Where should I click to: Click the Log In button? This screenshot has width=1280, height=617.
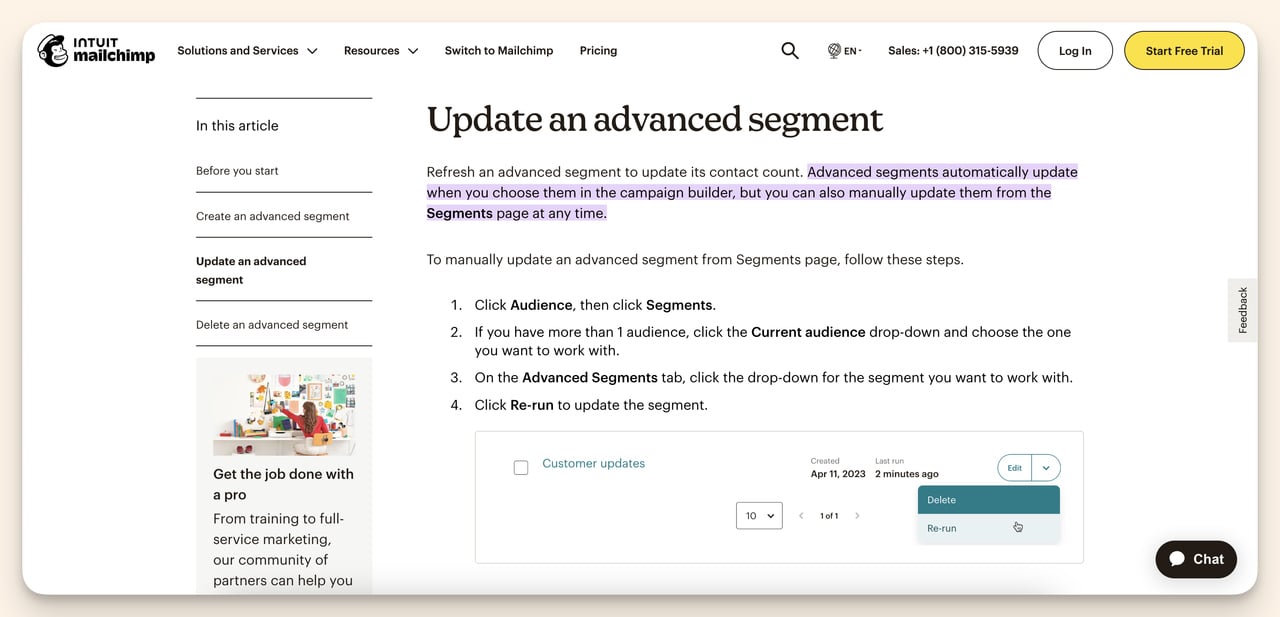tap(1075, 51)
